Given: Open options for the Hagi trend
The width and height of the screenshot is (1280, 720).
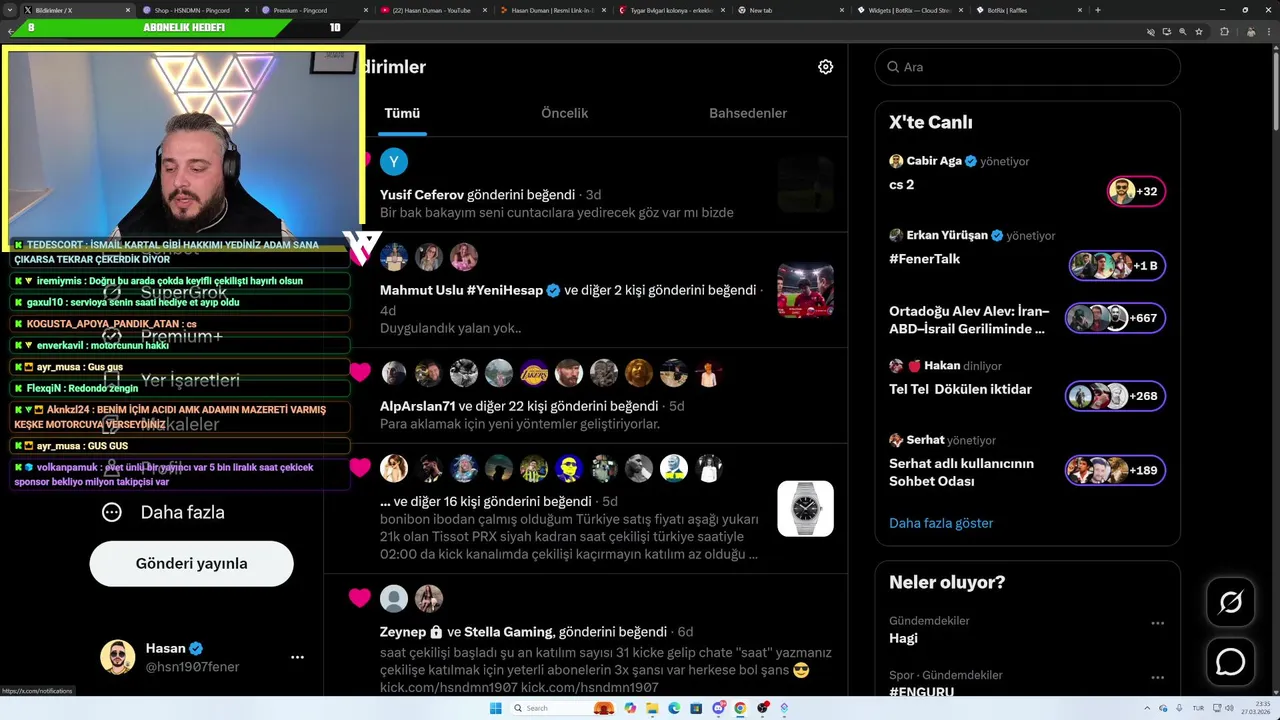Looking at the screenshot, I should pos(1157,623).
